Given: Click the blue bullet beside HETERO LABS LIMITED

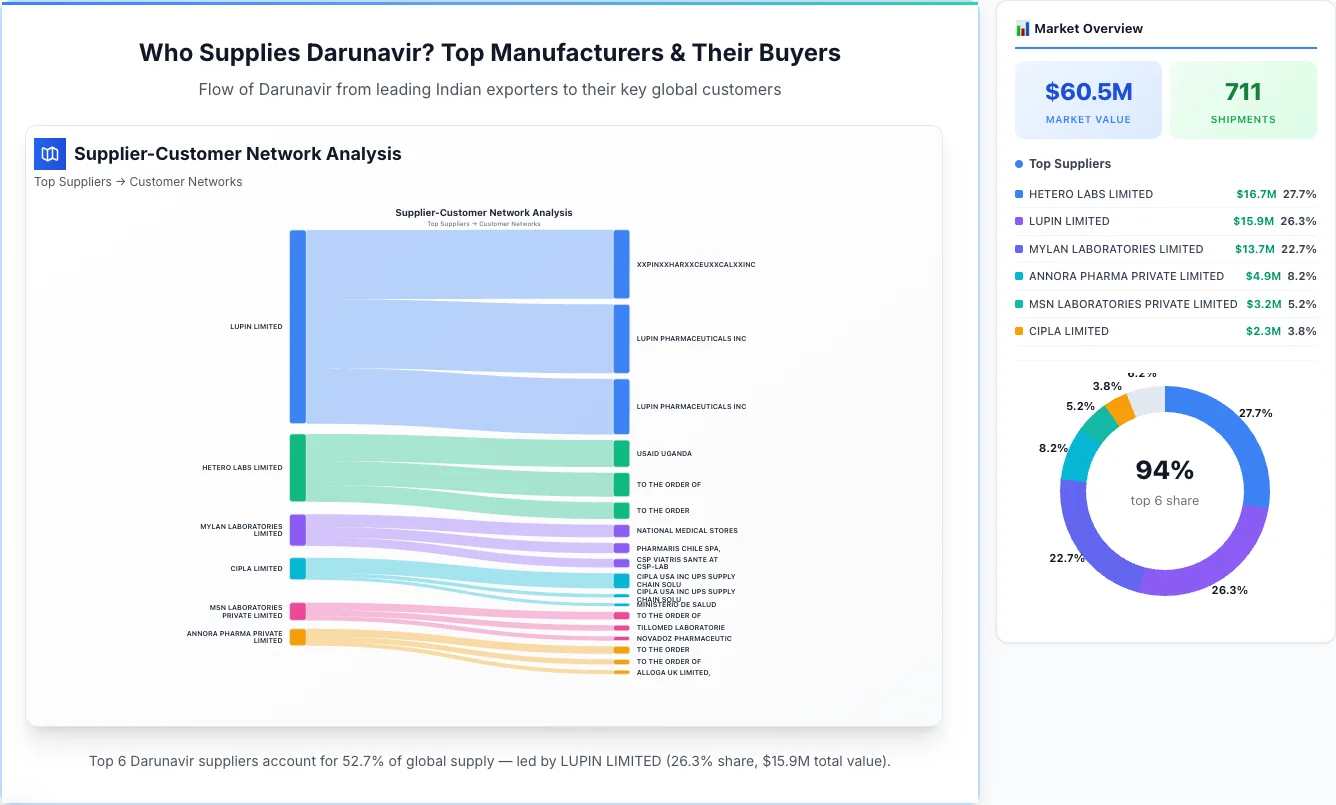Looking at the screenshot, I should [1017, 194].
